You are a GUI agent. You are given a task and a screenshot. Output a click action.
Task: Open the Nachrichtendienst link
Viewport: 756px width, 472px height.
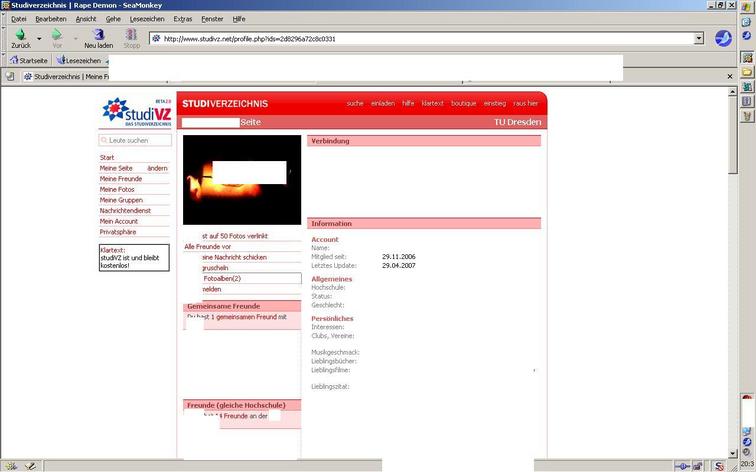[125, 211]
